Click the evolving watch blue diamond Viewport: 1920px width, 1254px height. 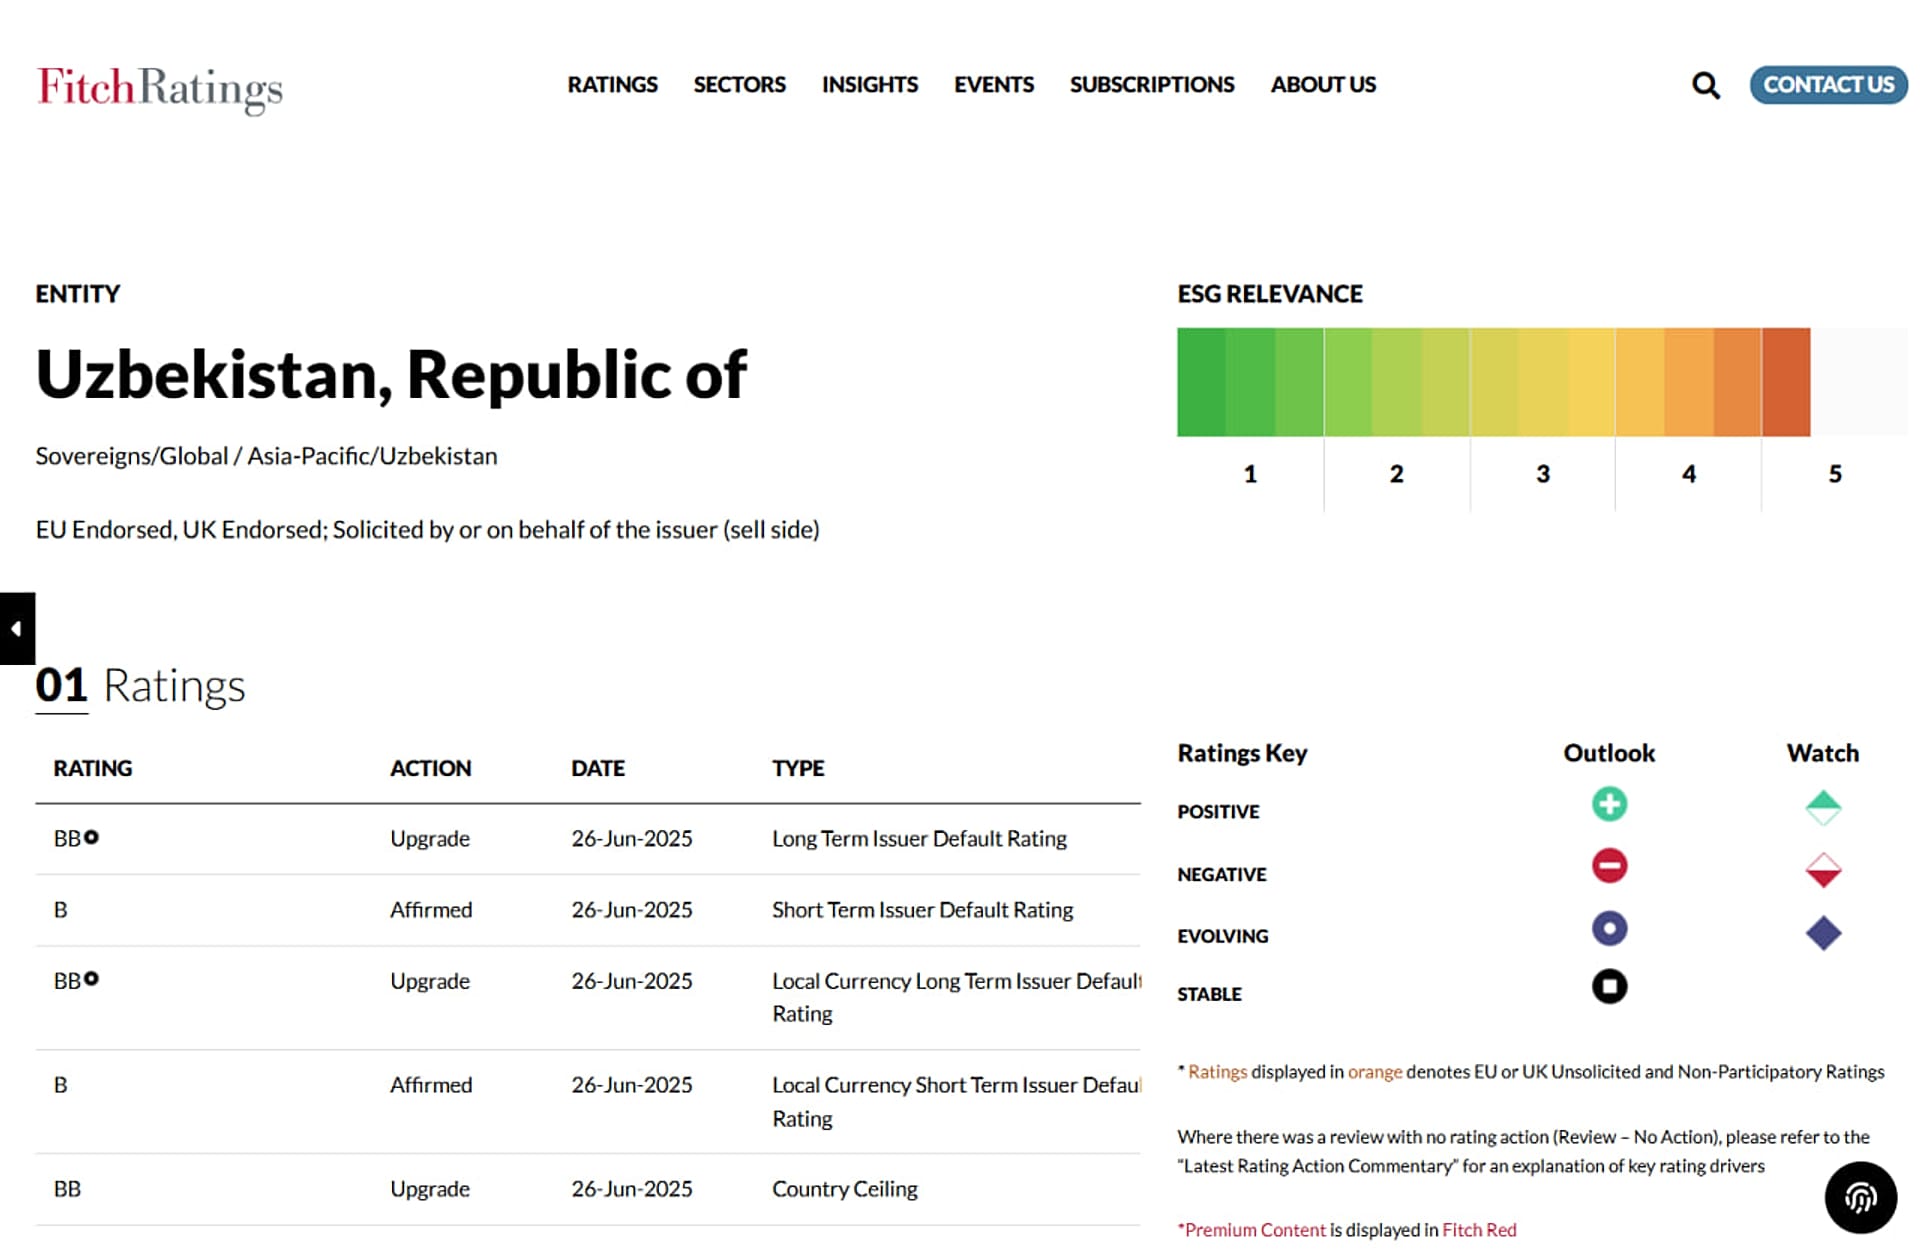[1823, 934]
